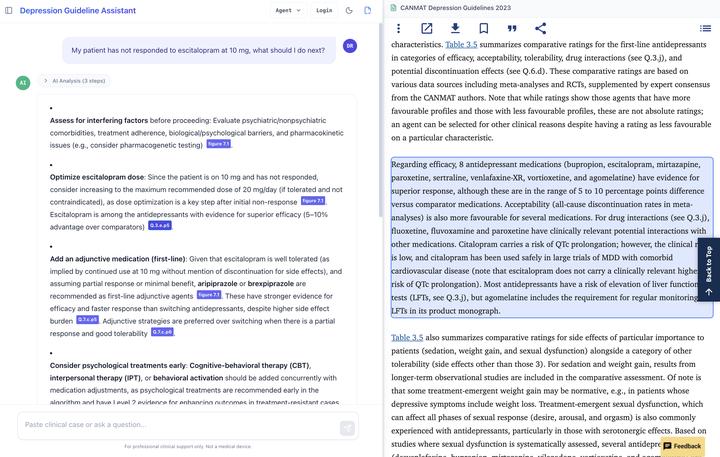Viewport: 720px width, 457px height.
Task: Open the Feedback button
Action: (x=682, y=446)
